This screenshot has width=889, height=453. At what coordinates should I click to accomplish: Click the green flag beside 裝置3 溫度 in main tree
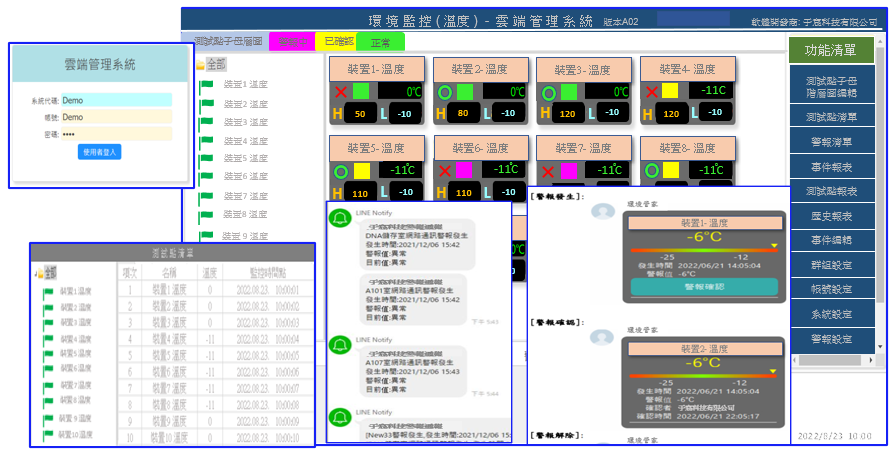(x=207, y=122)
